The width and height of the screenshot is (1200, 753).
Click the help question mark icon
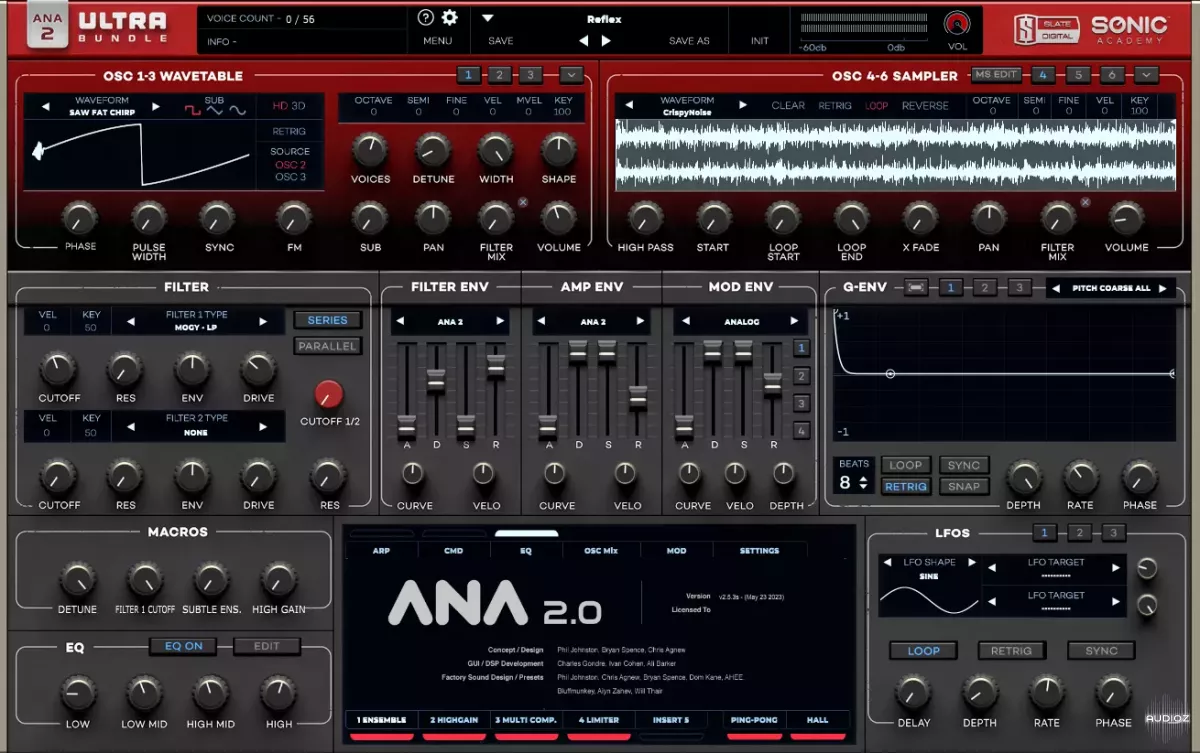[x=426, y=18]
